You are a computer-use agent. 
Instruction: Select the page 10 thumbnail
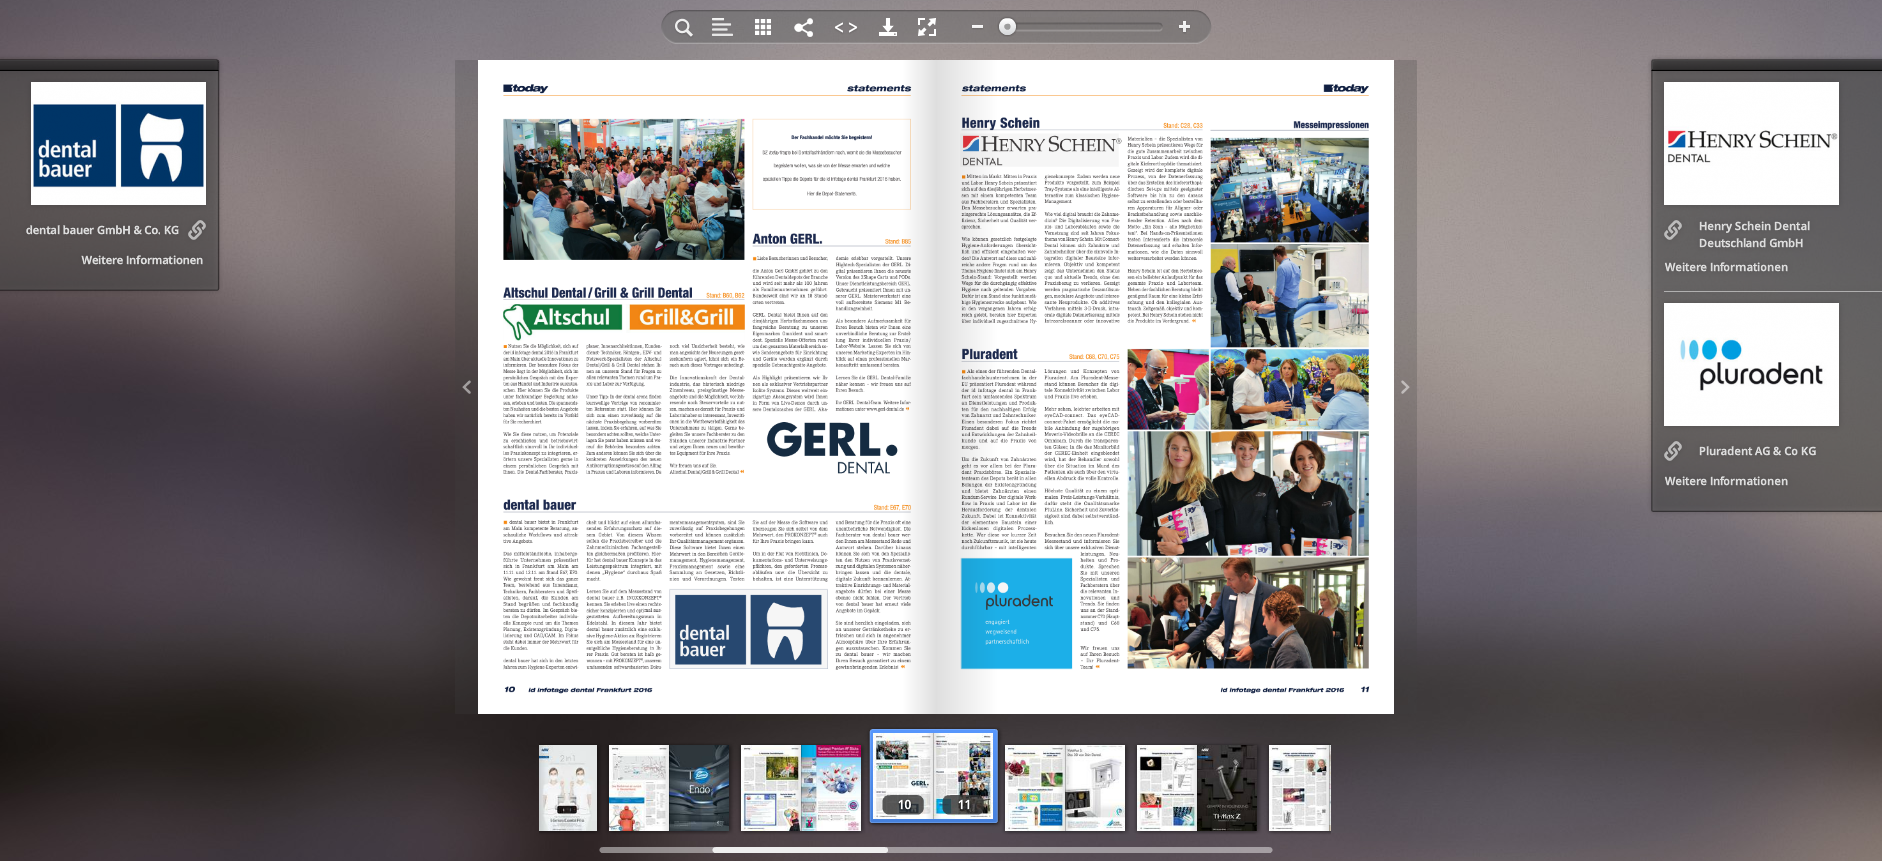[x=903, y=776]
